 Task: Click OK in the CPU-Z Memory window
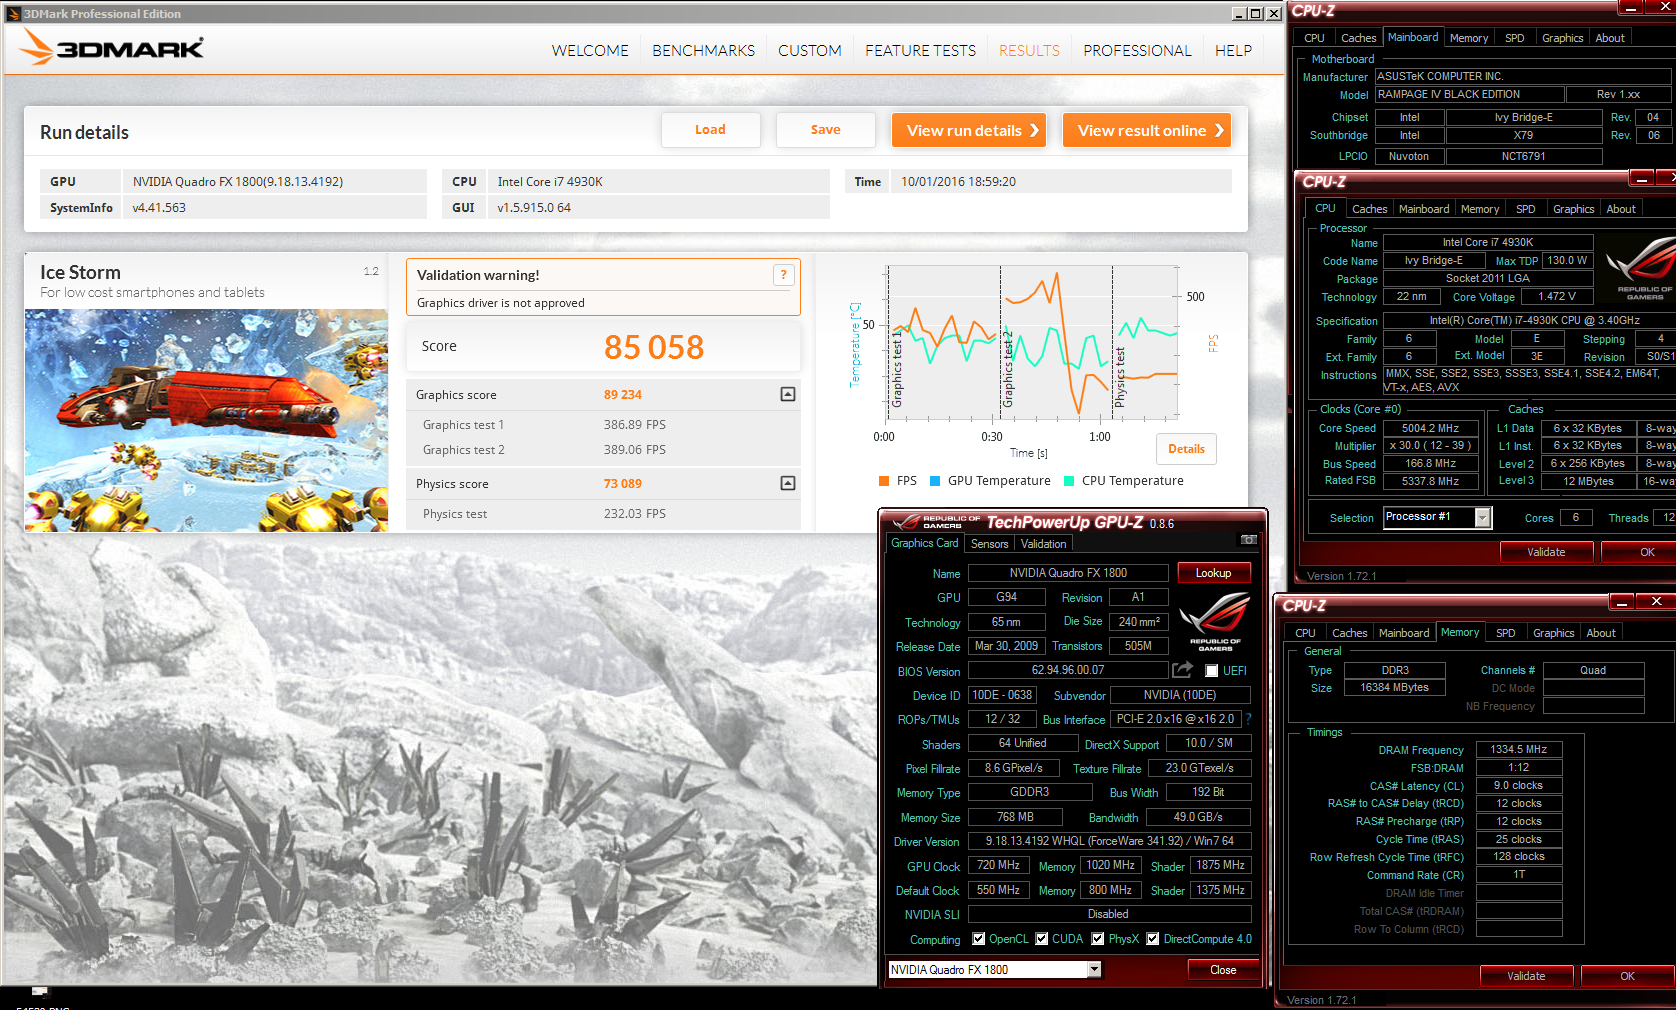click(x=1627, y=976)
